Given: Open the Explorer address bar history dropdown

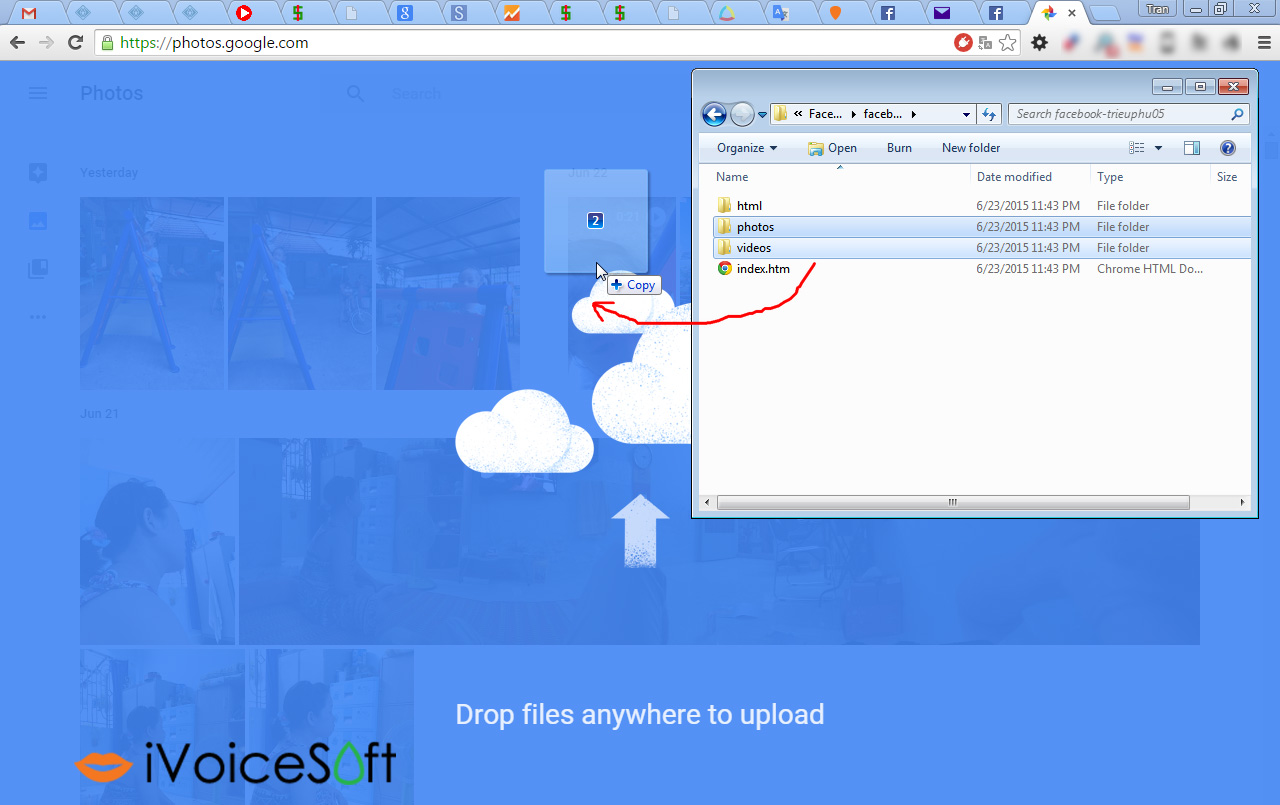Looking at the screenshot, I should coord(966,114).
